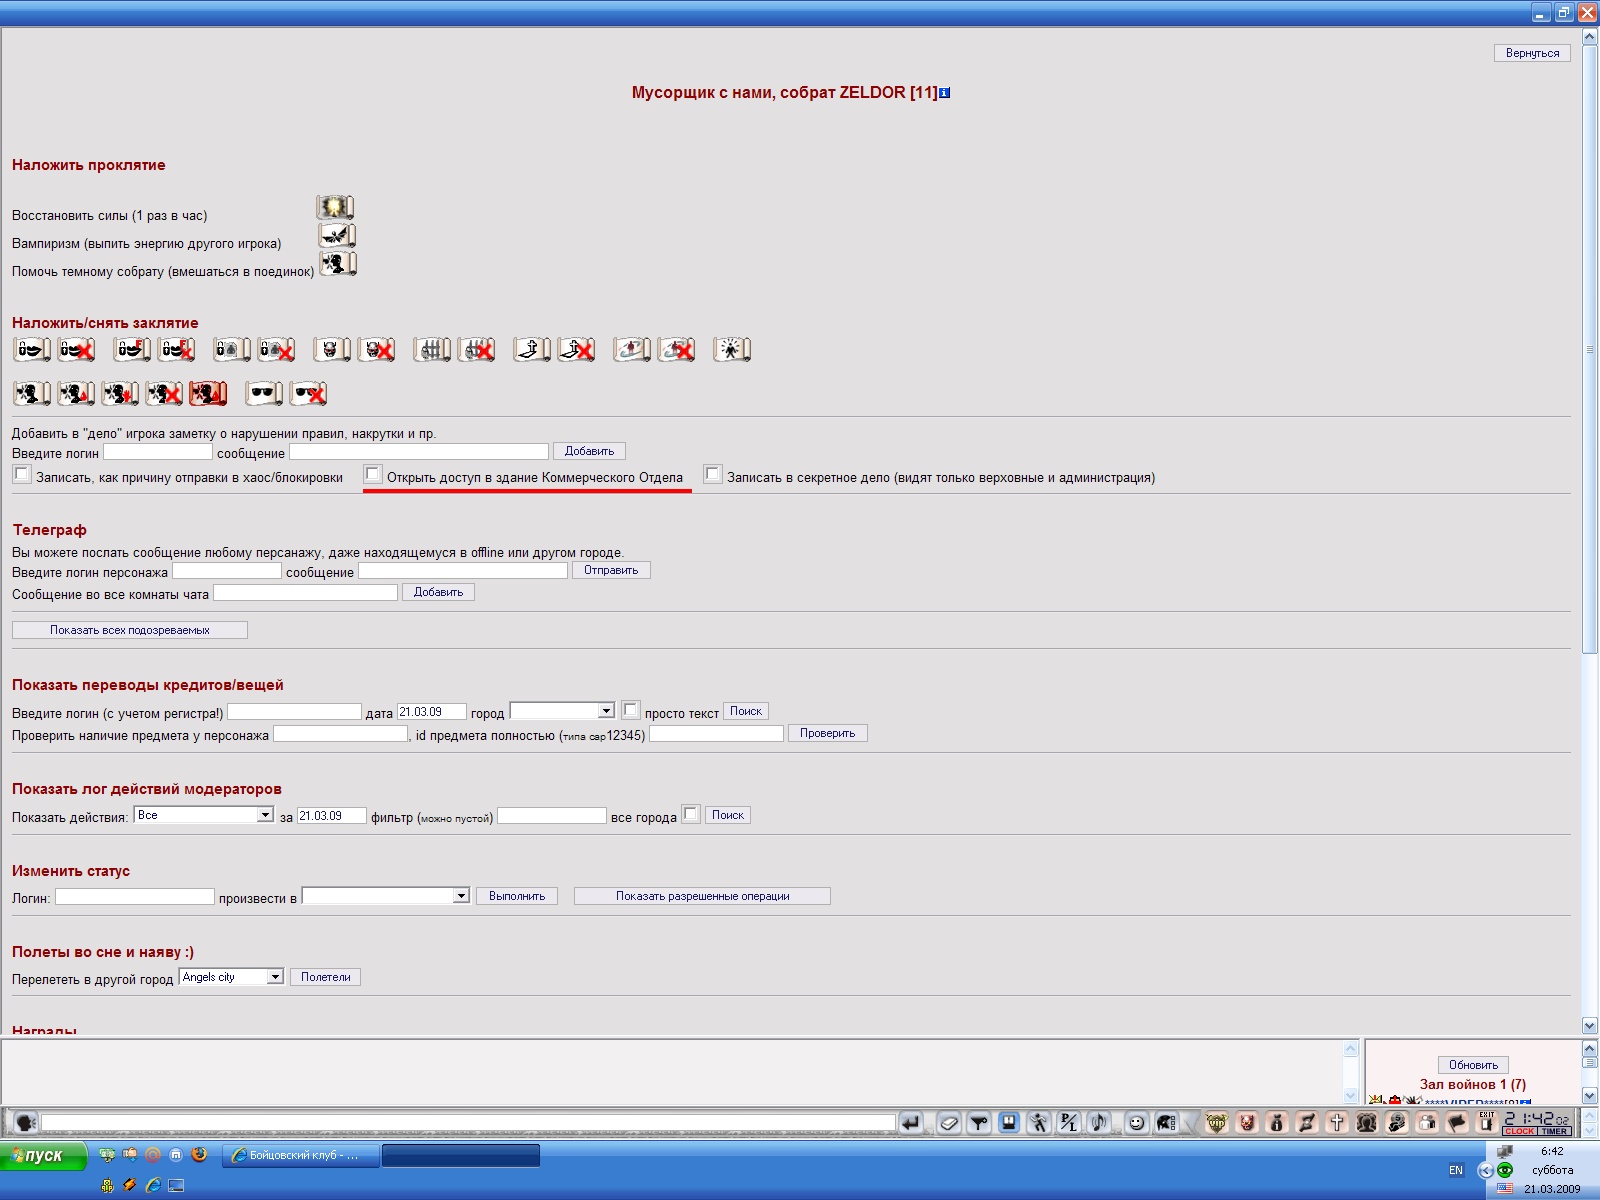Remove the grave cross spell (red X)
The height and width of the screenshot is (1200, 1600).
coord(576,350)
